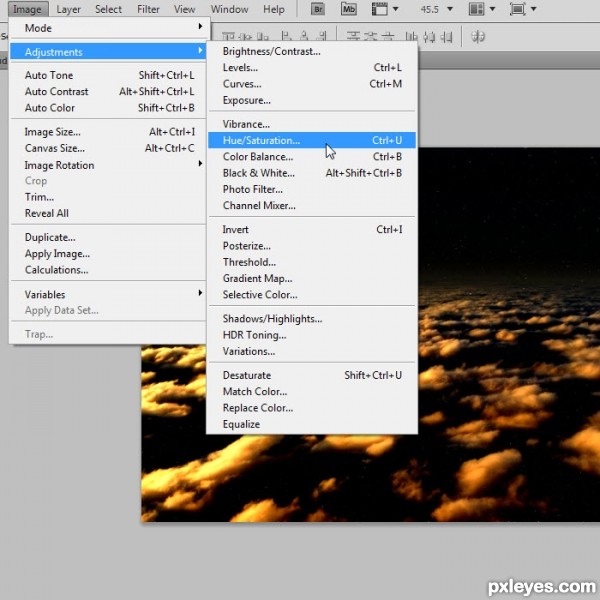The height and width of the screenshot is (600, 600).
Task: Select the Adjustments menu entry
Action: click(x=108, y=52)
